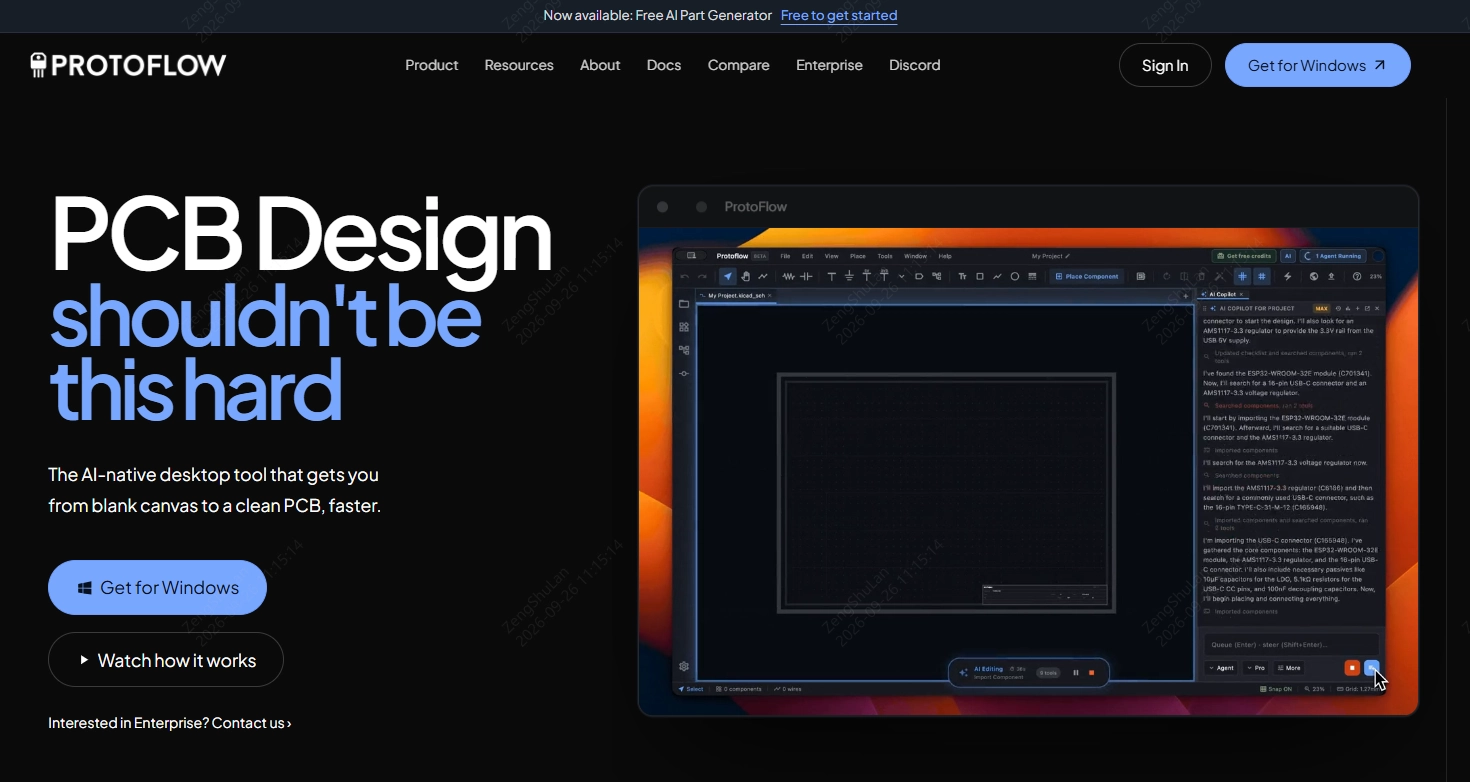
Task: Click the schematic sheet in the app canvas
Action: (x=945, y=492)
